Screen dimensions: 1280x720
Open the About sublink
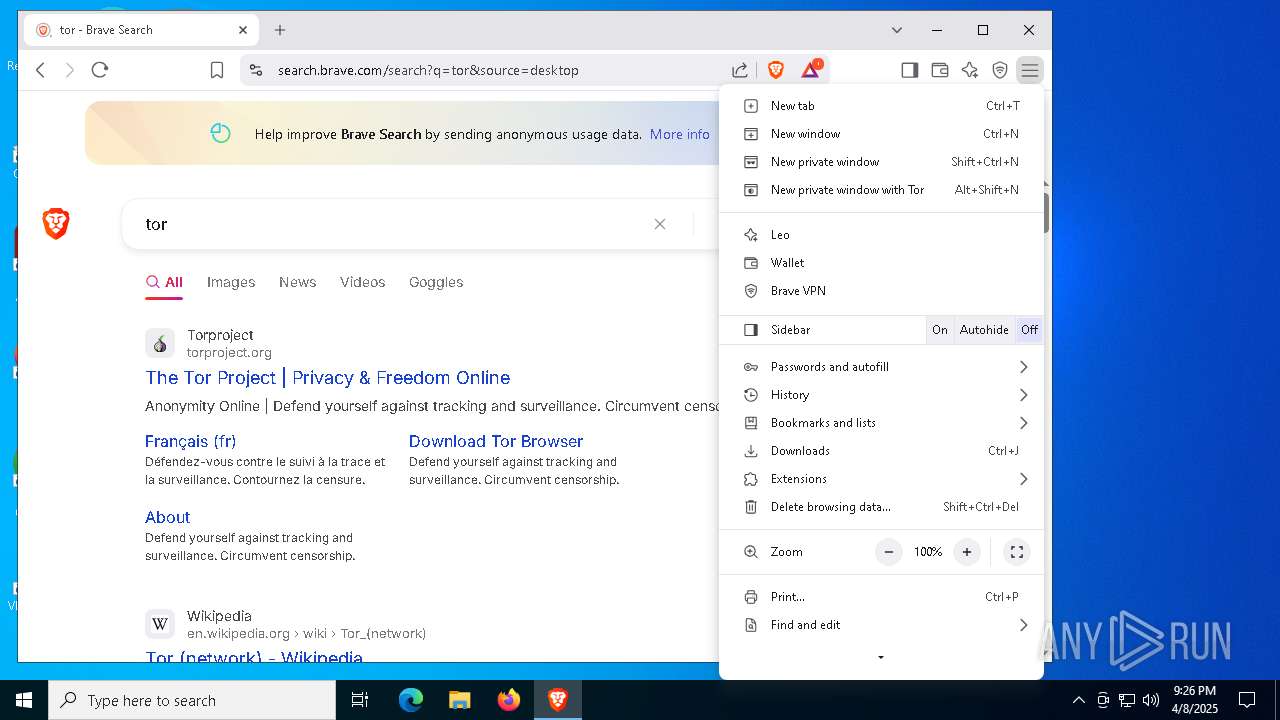coord(167,517)
